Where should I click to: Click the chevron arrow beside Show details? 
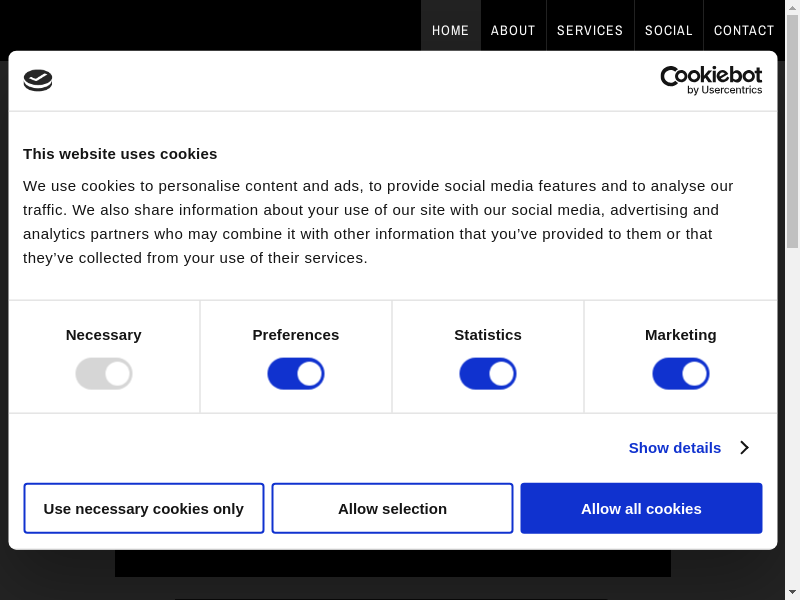[x=744, y=448]
